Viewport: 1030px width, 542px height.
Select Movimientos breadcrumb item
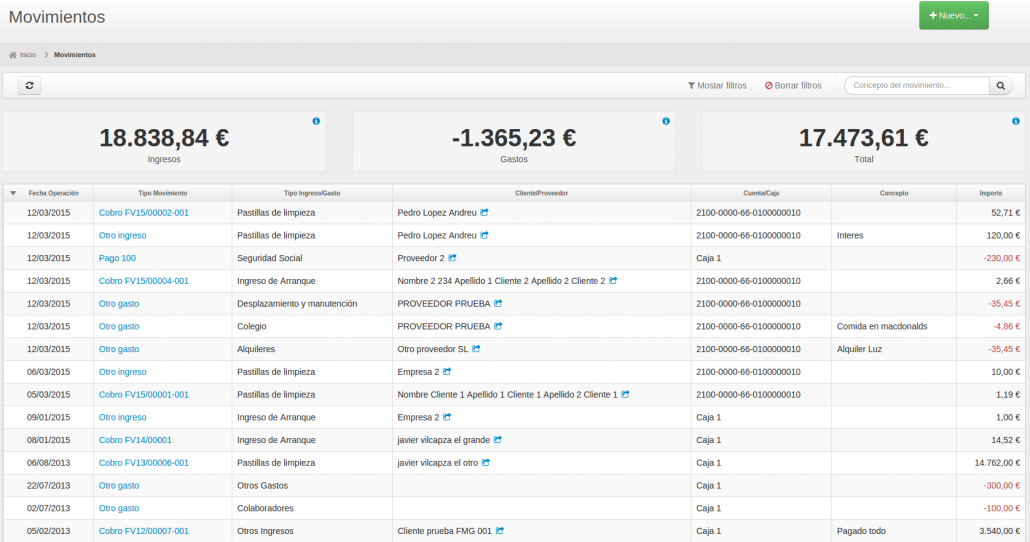(75, 55)
